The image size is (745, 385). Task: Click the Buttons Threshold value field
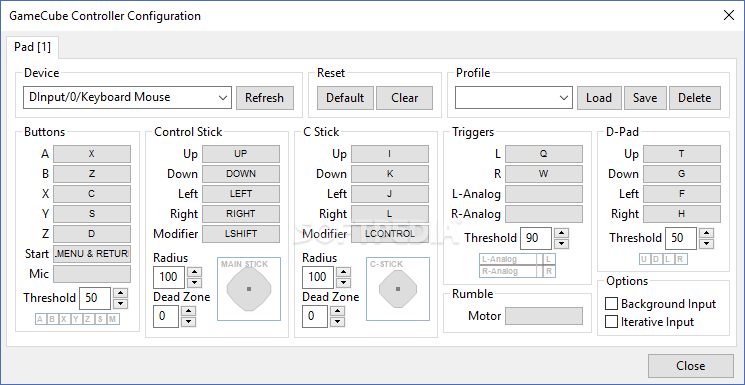click(95, 298)
